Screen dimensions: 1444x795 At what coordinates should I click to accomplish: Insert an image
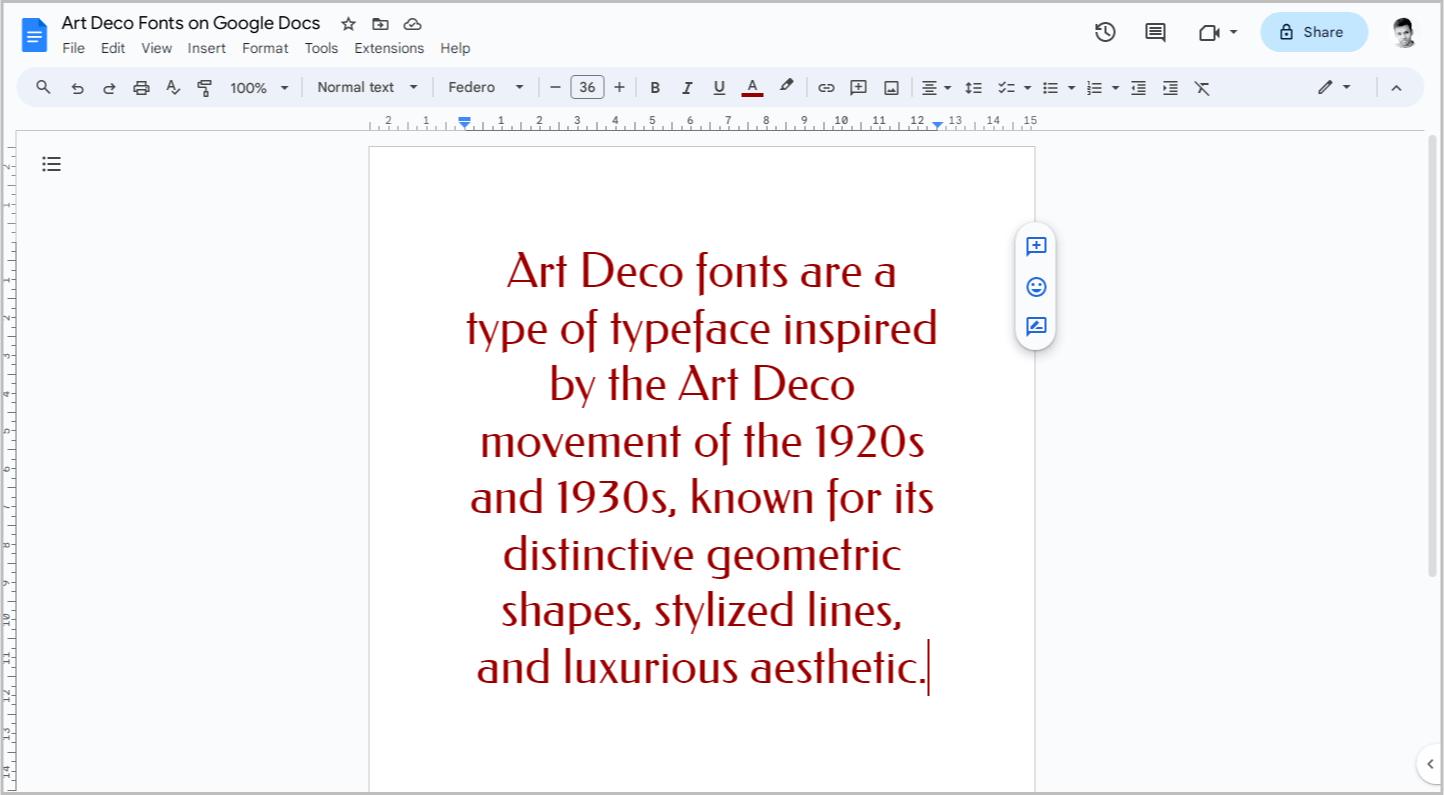click(x=890, y=87)
